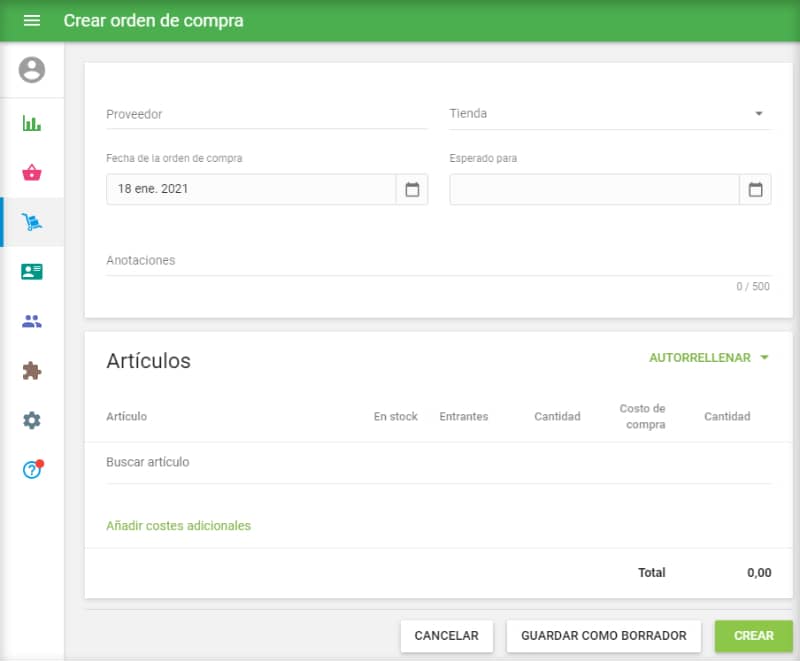The height and width of the screenshot is (662, 800).
Task: Click the Anotaciones text field
Action: coord(438,261)
